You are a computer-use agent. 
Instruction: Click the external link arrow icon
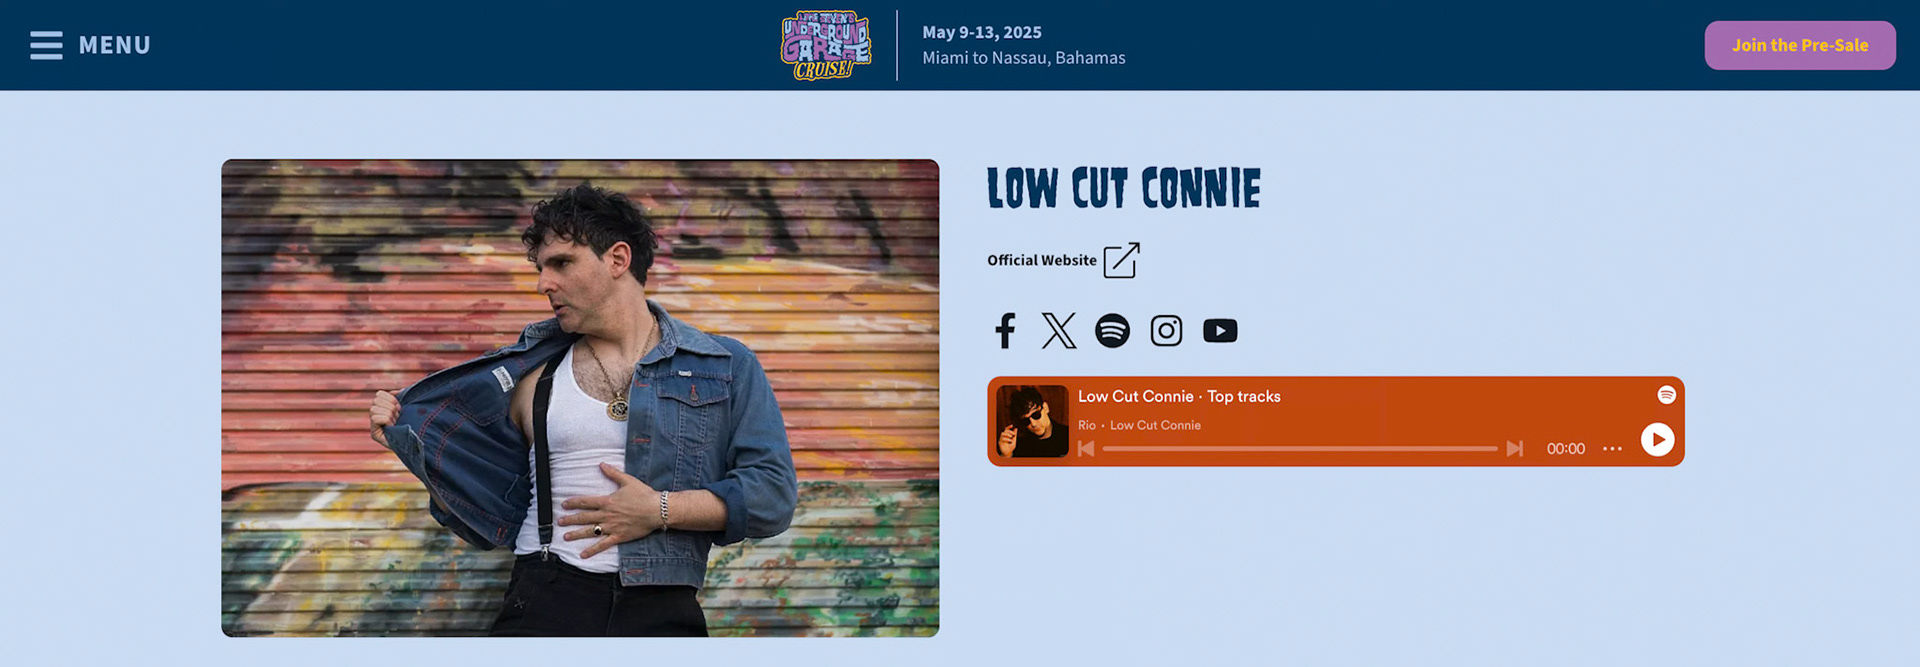[x=1122, y=260]
